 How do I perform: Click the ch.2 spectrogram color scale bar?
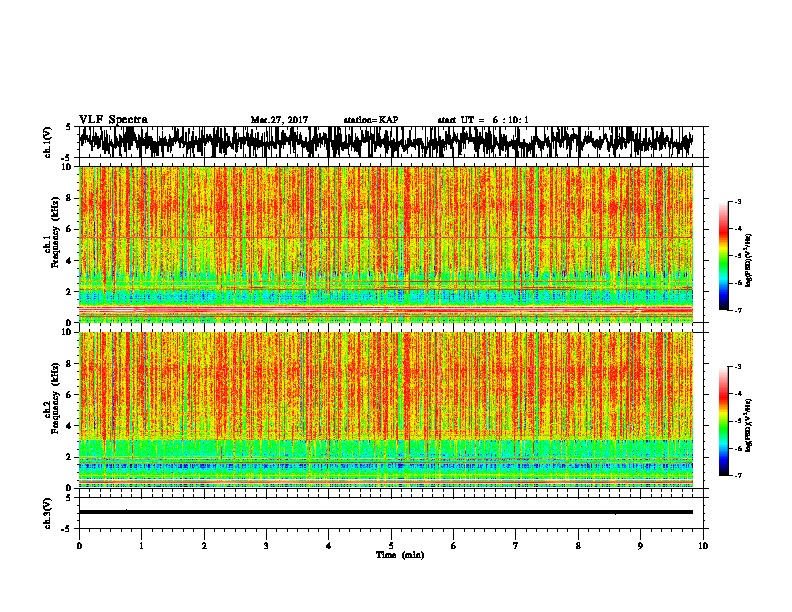[x=723, y=421]
